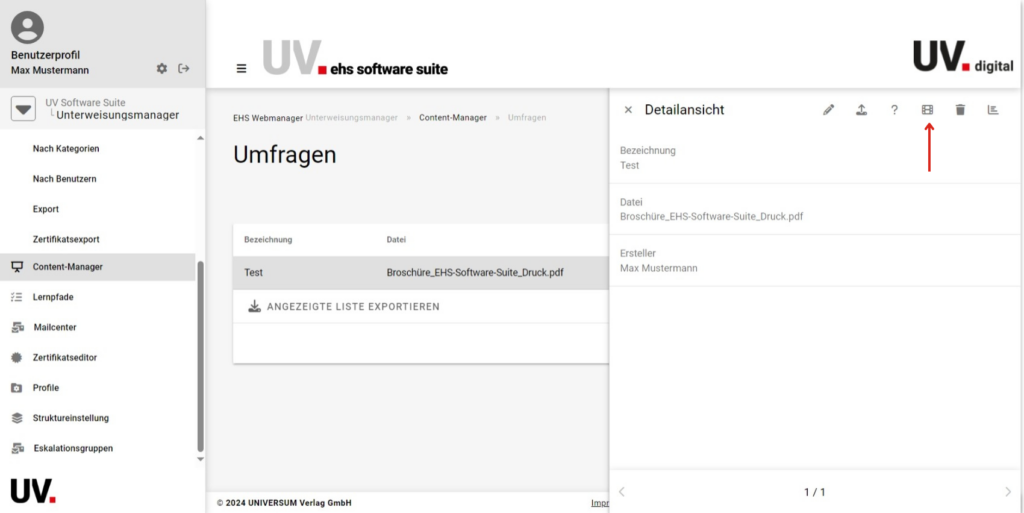This screenshot has width=1024, height=513.
Task: Open Mailcenter from sidebar menu
Action: tap(54, 327)
